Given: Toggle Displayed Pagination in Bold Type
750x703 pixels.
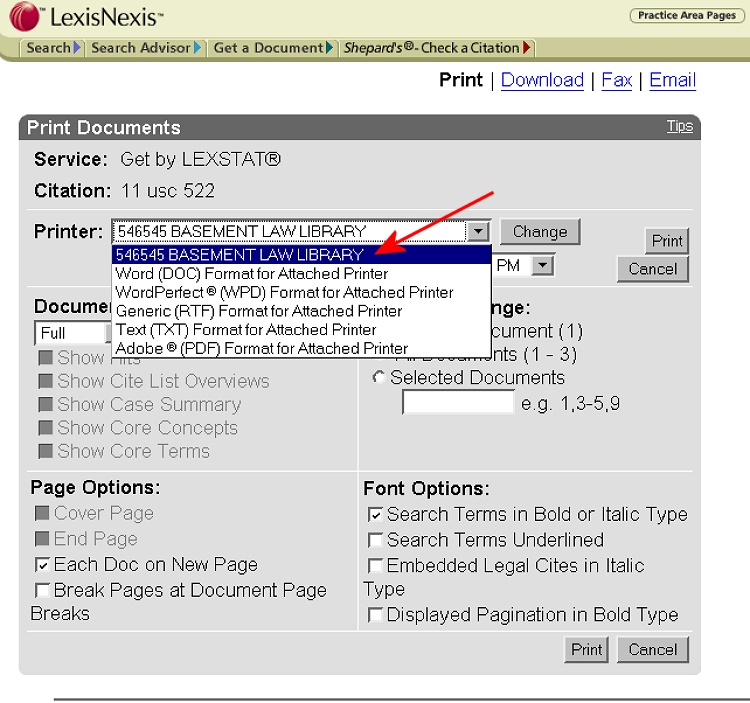Looking at the screenshot, I should point(375,615).
